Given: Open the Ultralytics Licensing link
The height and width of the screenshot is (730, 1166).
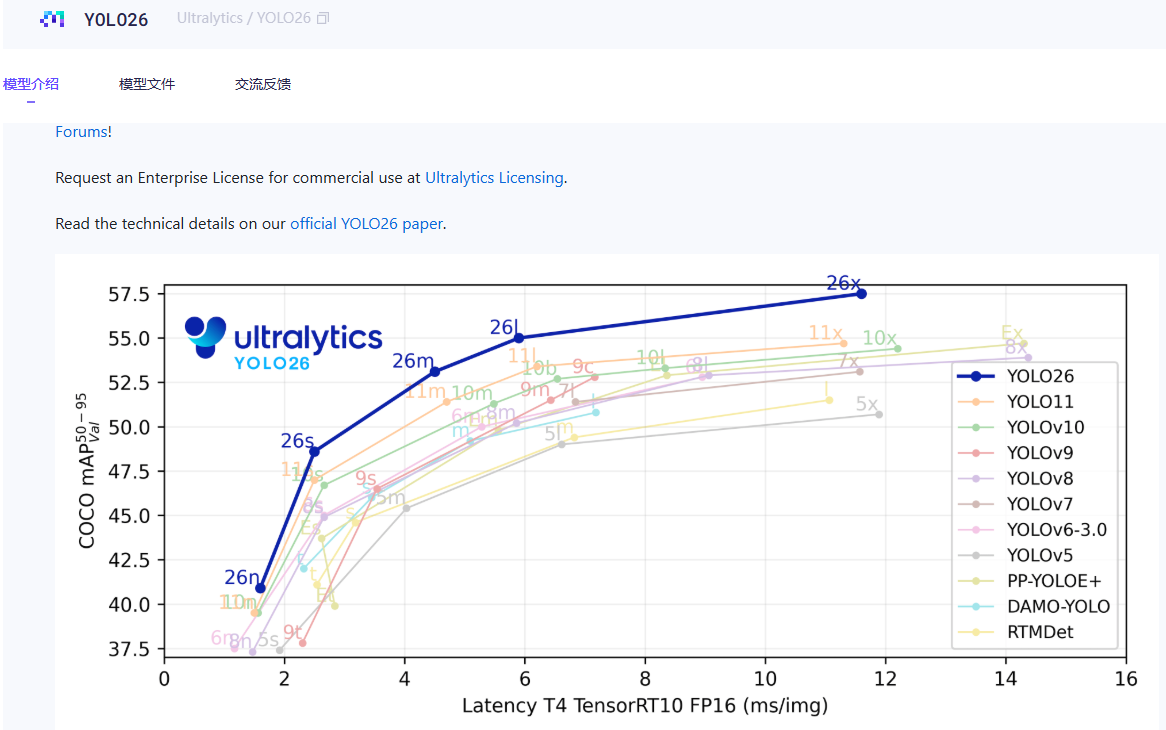Looking at the screenshot, I should (x=494, y=178).
